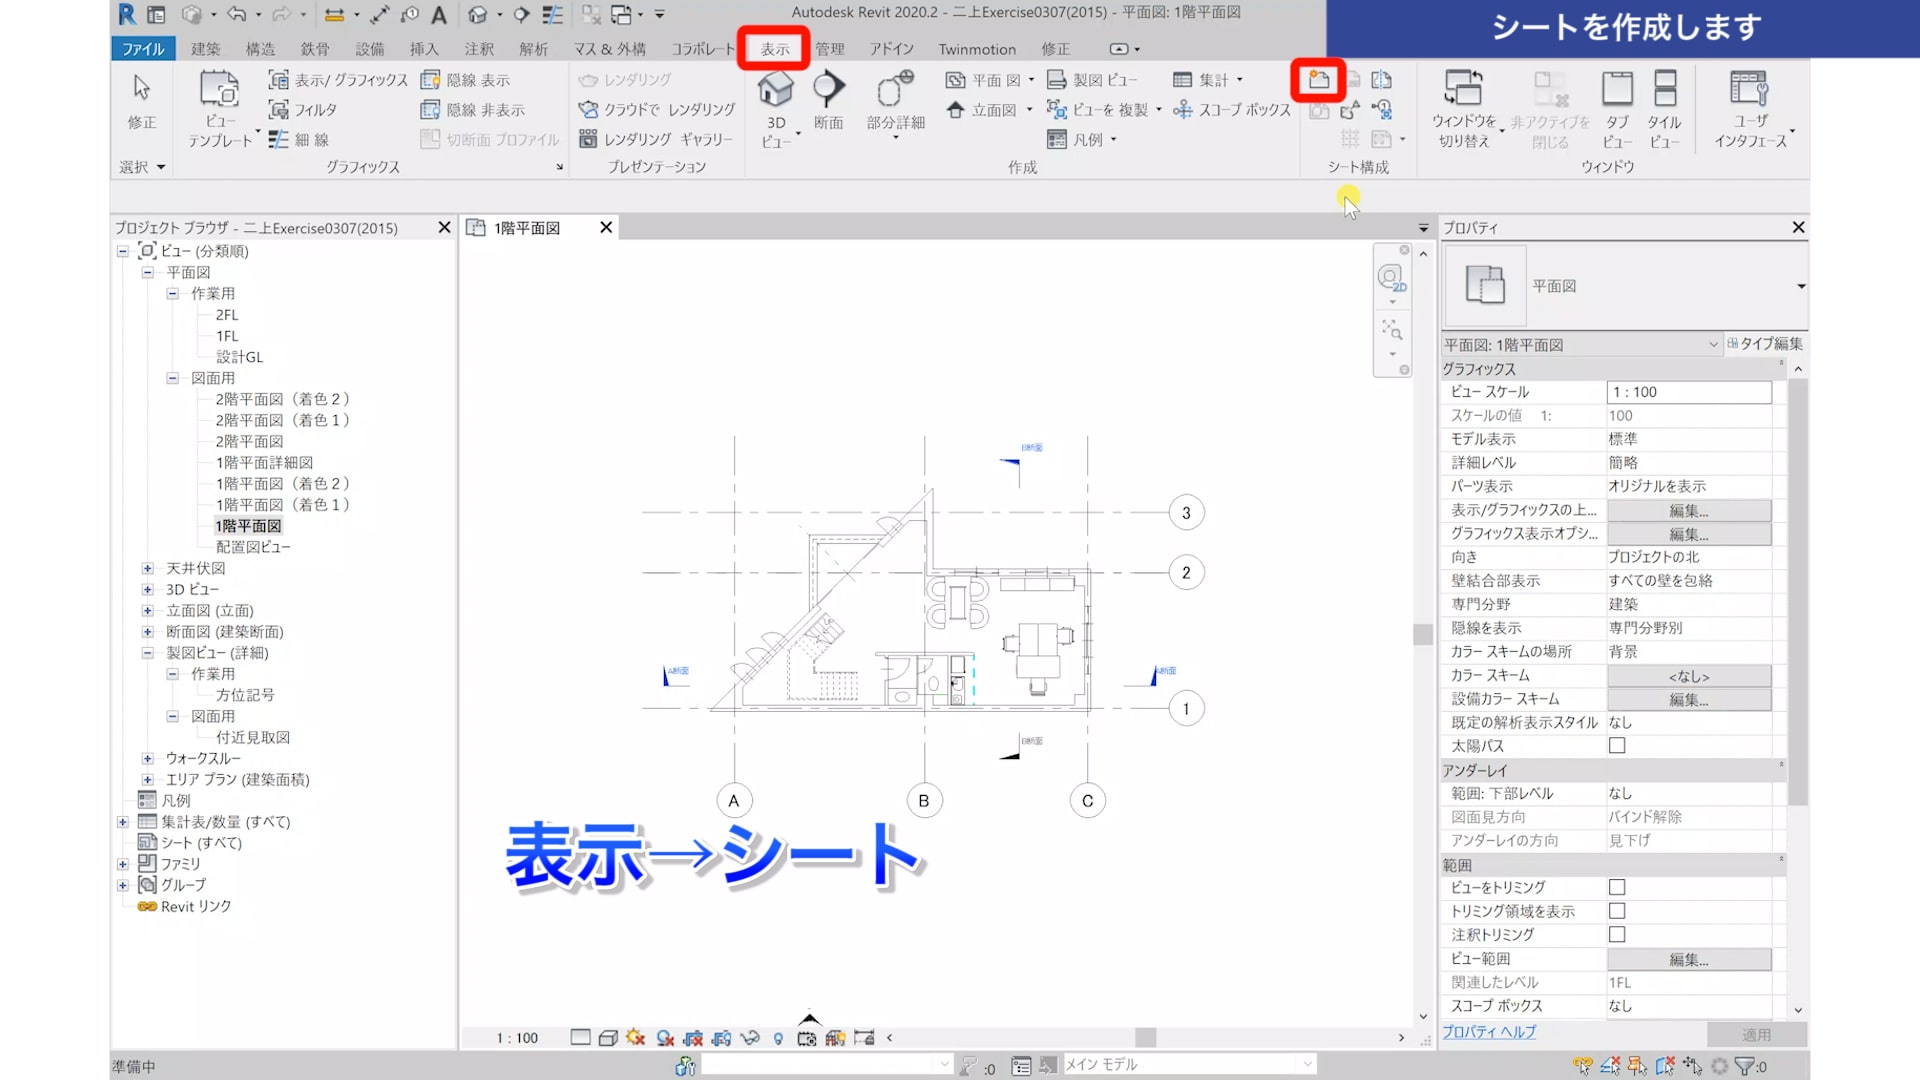Toggle the ビューをトリミング checkbox

coord(1617,888)
